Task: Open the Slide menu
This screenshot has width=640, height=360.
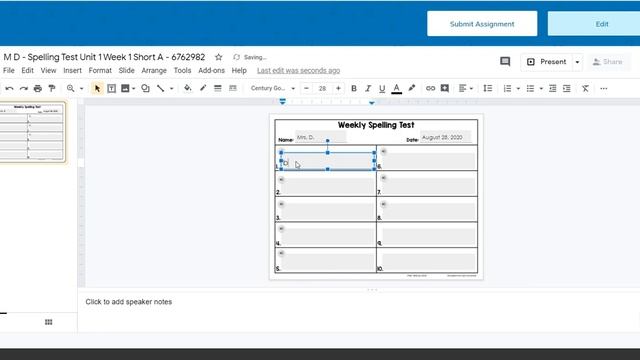Action: click(127, 71)
